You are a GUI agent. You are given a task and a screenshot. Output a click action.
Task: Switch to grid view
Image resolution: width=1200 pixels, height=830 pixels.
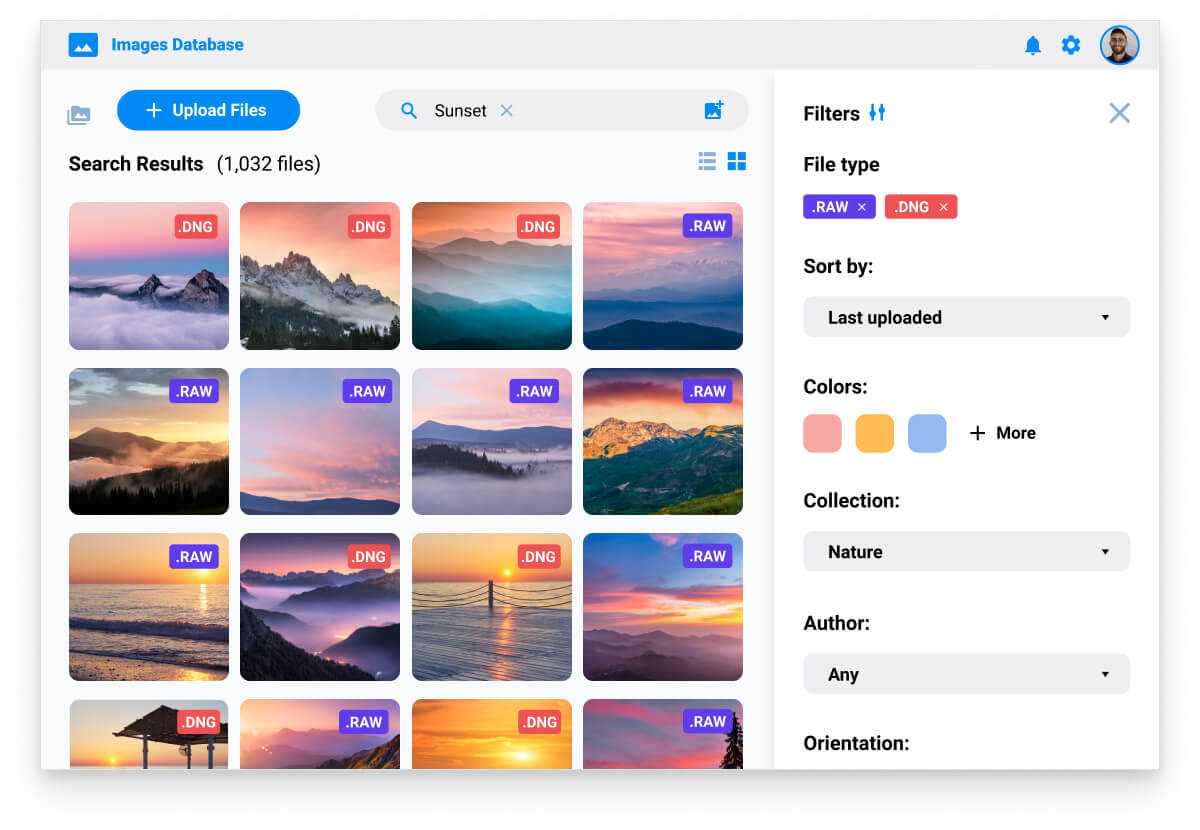pos(737,161)
